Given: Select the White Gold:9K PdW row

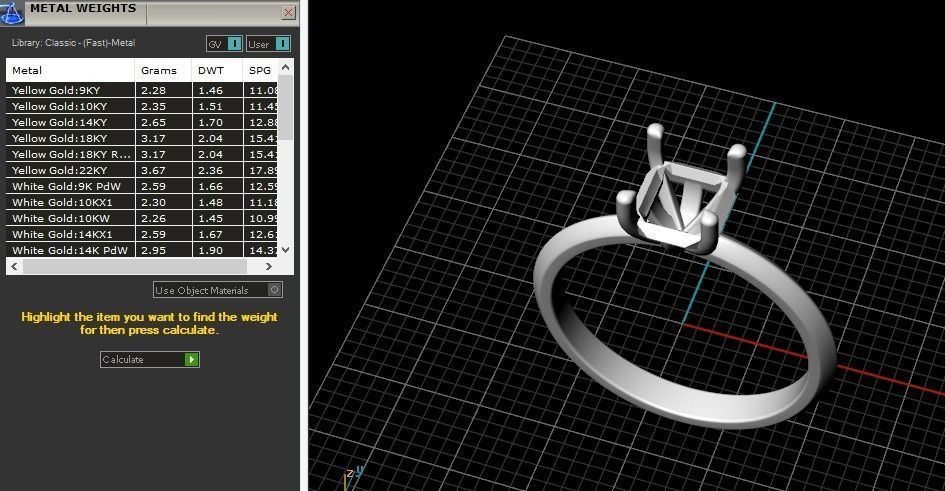Looking at the screenshot, I should (142, 187).
